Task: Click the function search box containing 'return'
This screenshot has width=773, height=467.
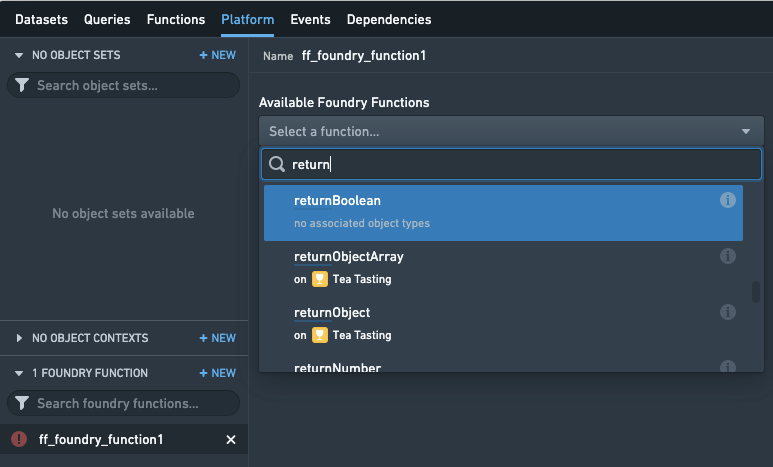Action: coord(511,164)
